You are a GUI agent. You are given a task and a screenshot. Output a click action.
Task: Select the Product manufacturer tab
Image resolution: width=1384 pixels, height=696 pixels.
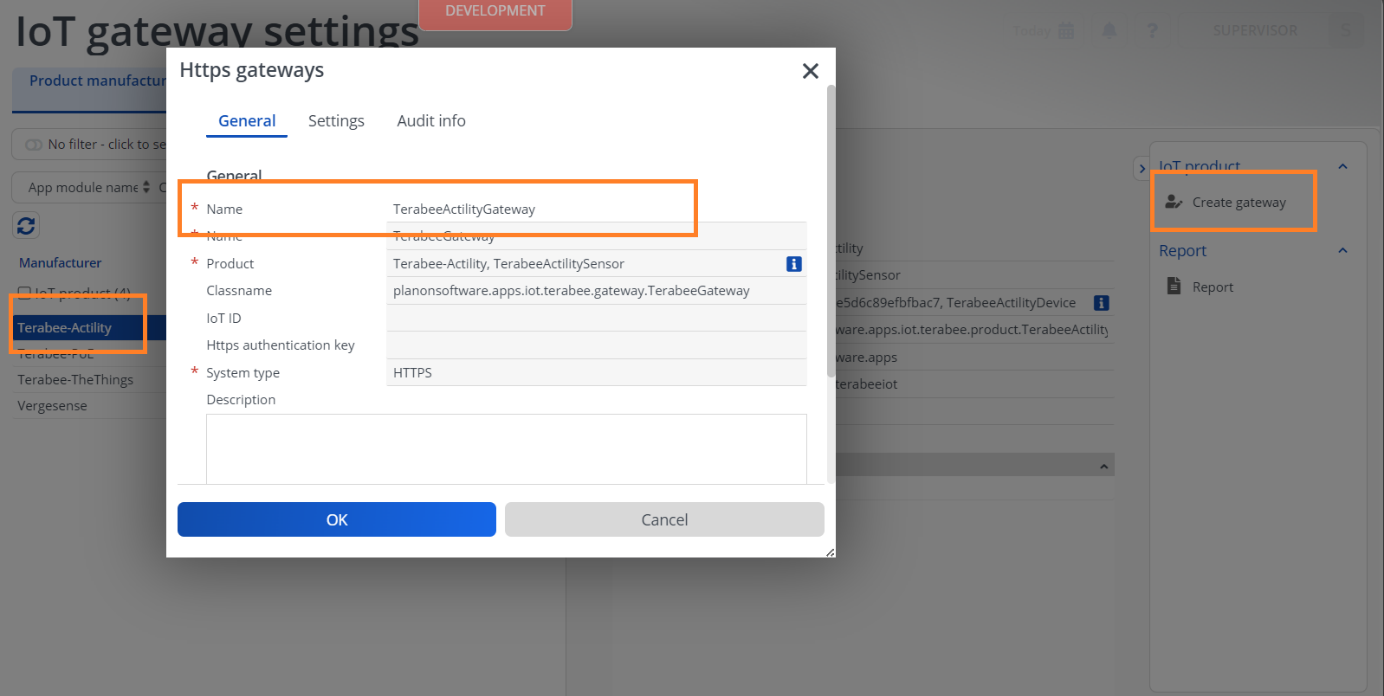pyautogui.click(x=97, y=81)
